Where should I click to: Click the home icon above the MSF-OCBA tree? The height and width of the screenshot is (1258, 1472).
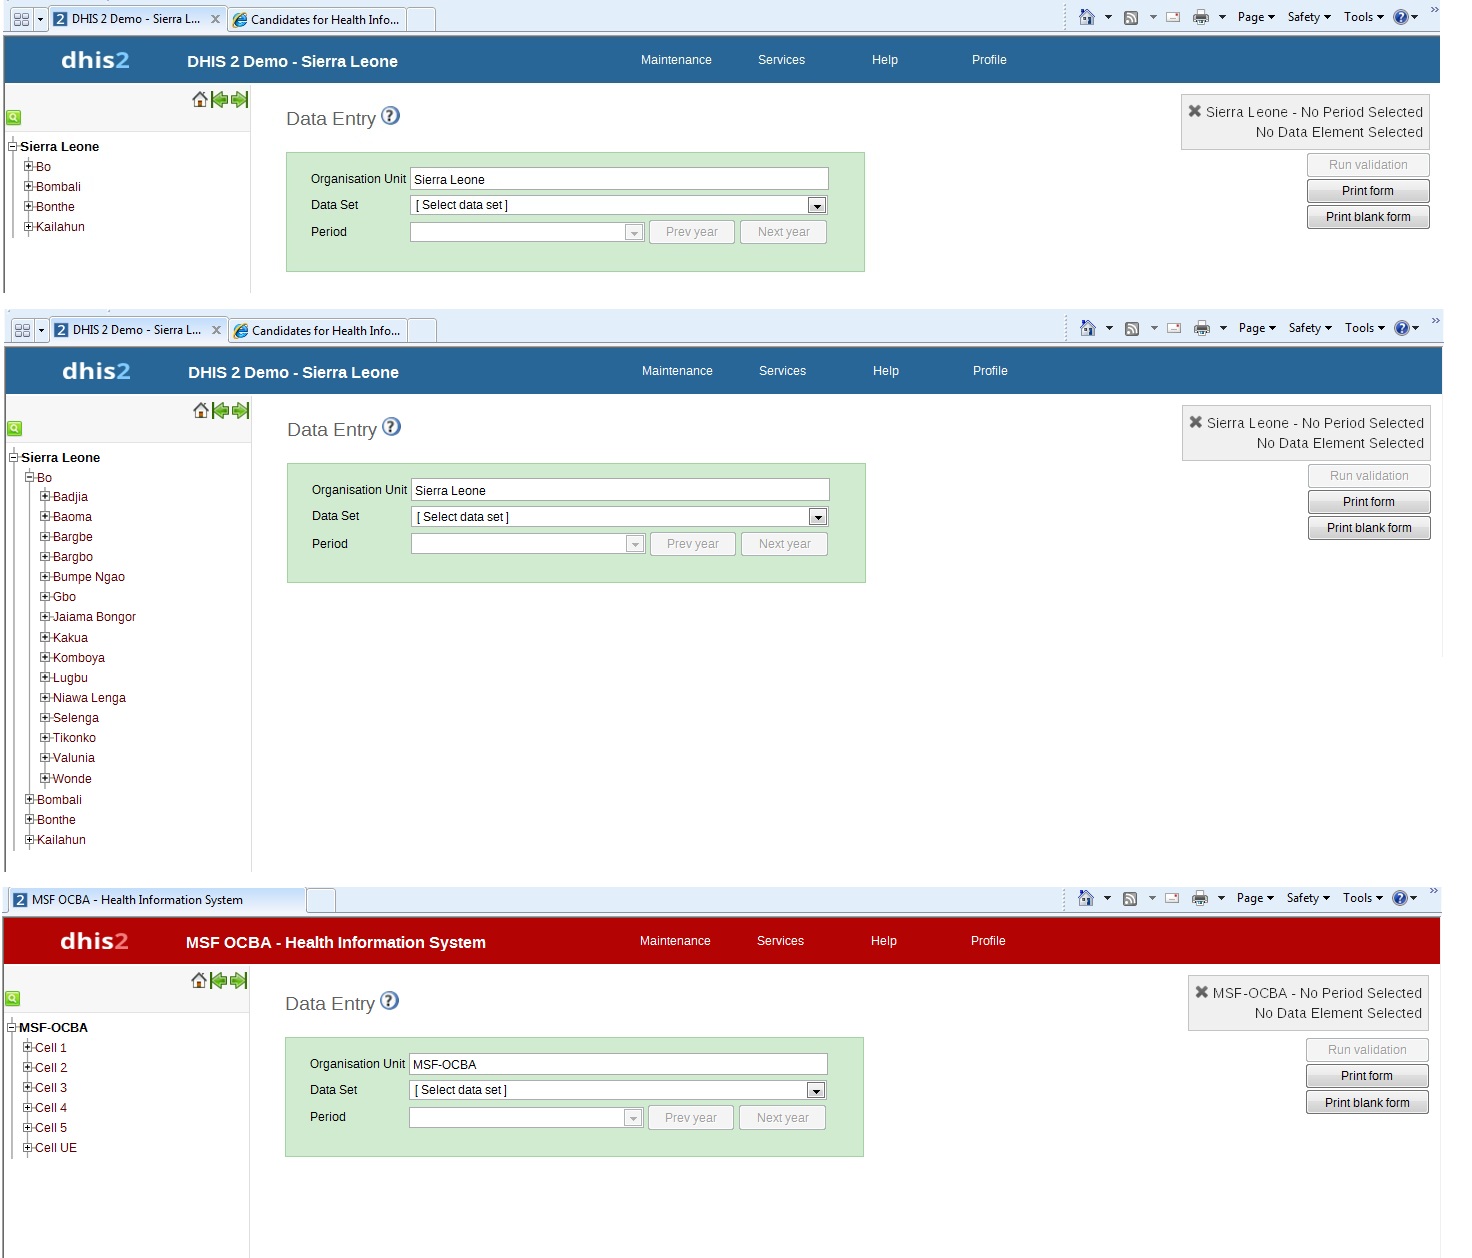(199, 981)
